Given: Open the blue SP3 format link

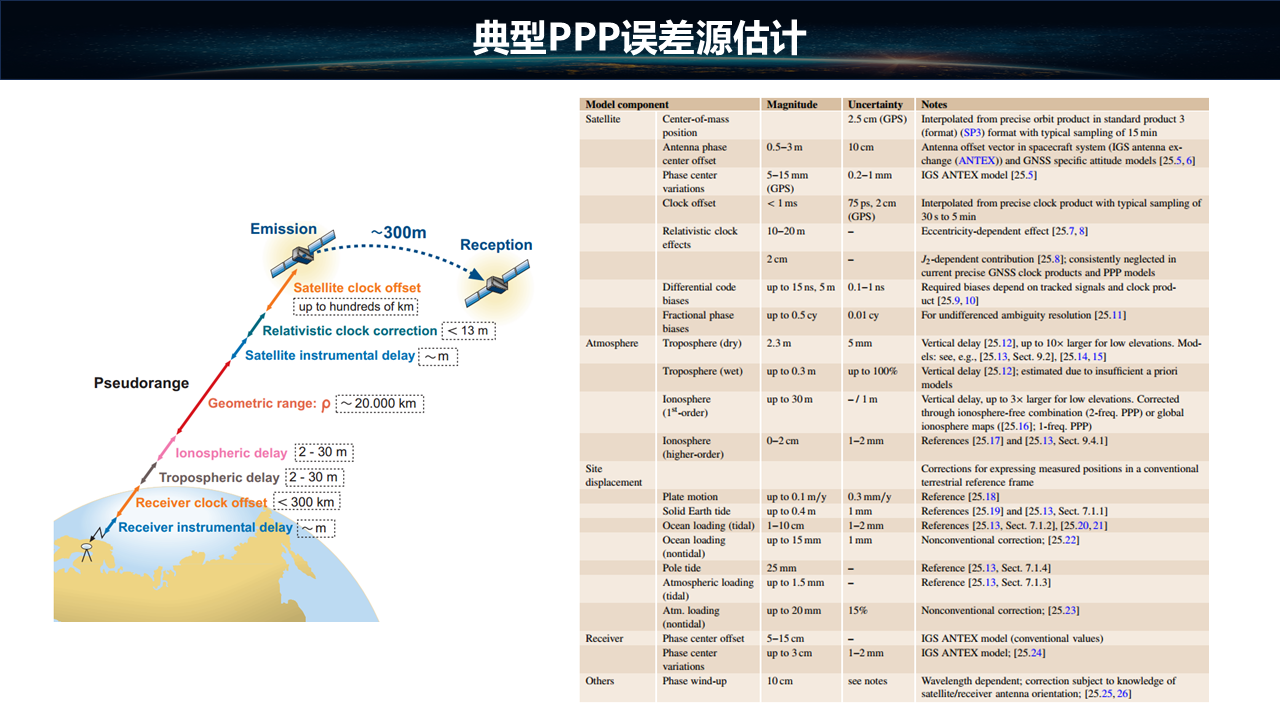Looking at the screenshot, I should point(972,132).
